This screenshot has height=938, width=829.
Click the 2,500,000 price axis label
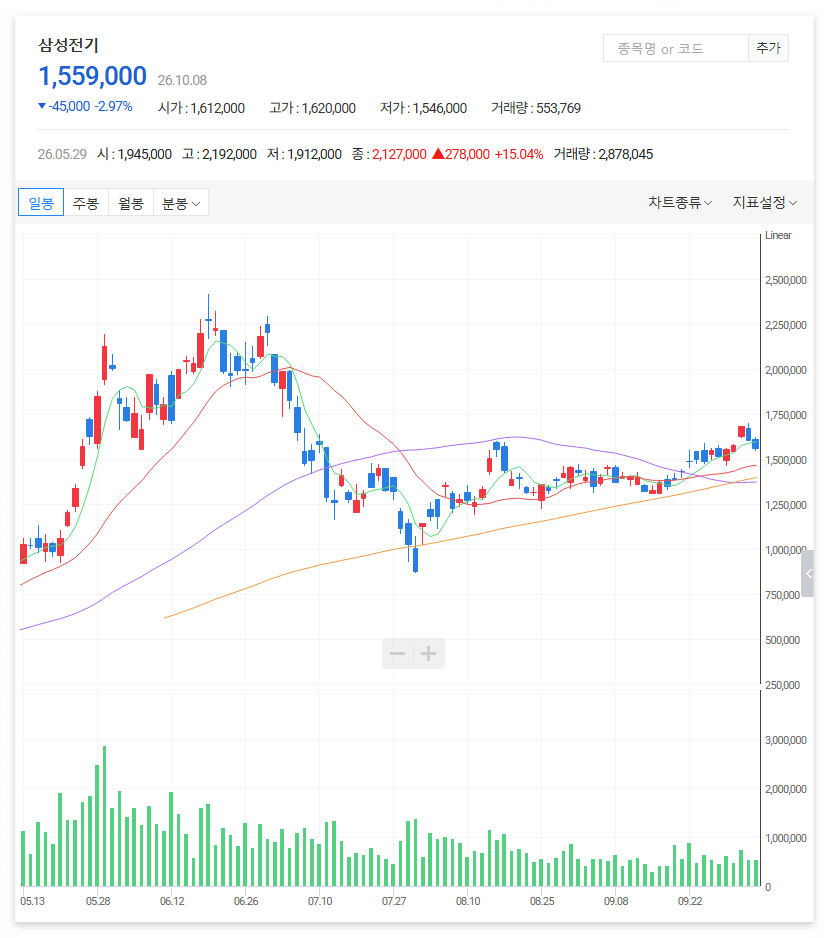786,281
